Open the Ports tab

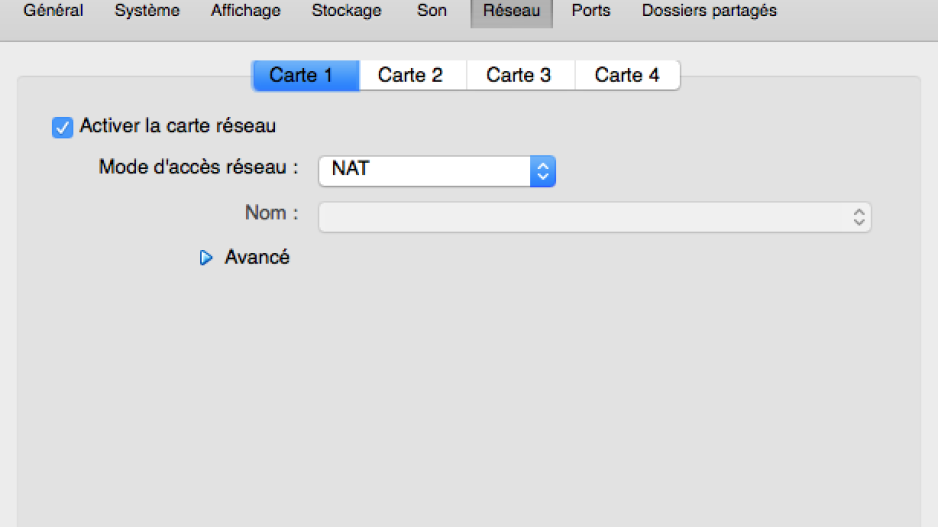pos(591,11)
